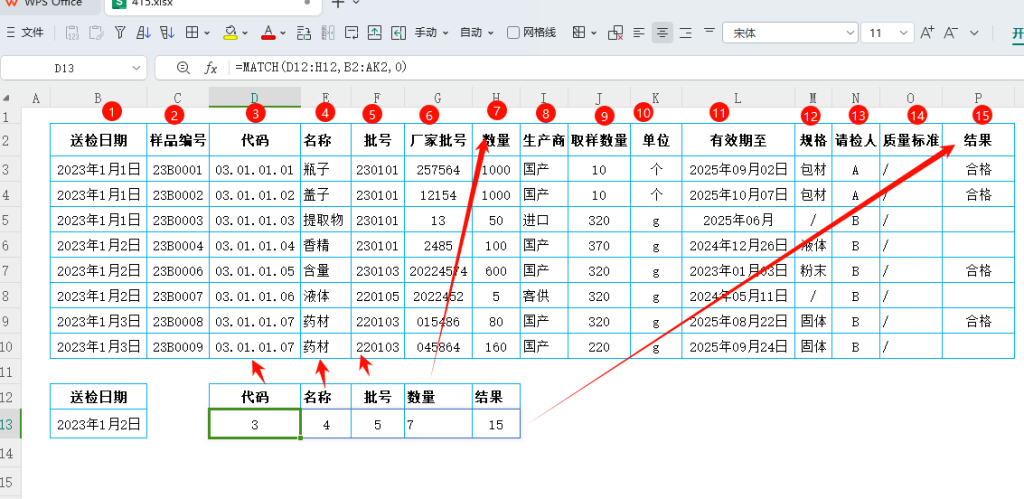Apply yellow fill color bucket
This screenshot has height=499, width=1024.
(x=230, y=33)
